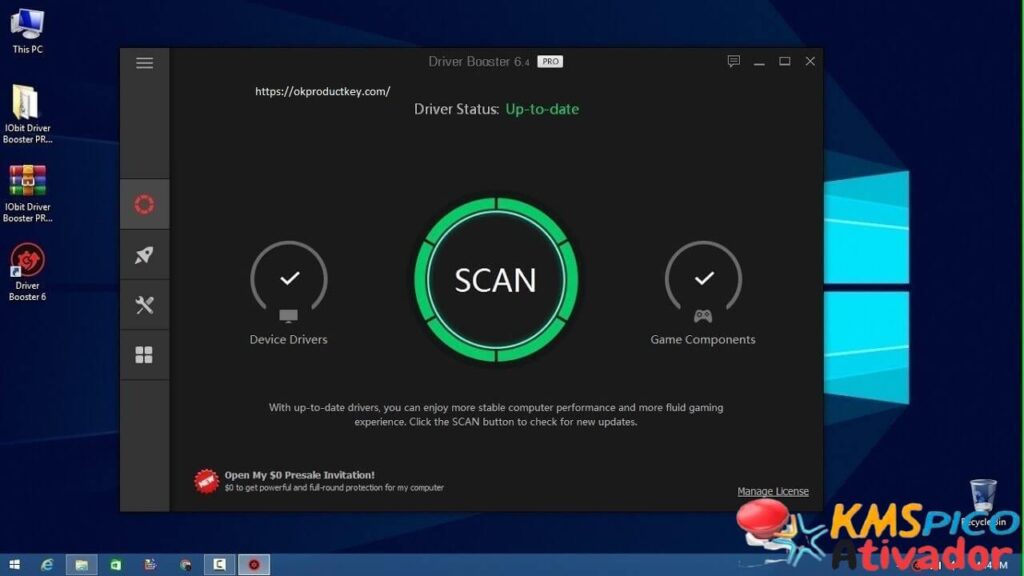Screen dimensions: 1024x576
Task: Close the Driver Booster window
Action: 810,61
